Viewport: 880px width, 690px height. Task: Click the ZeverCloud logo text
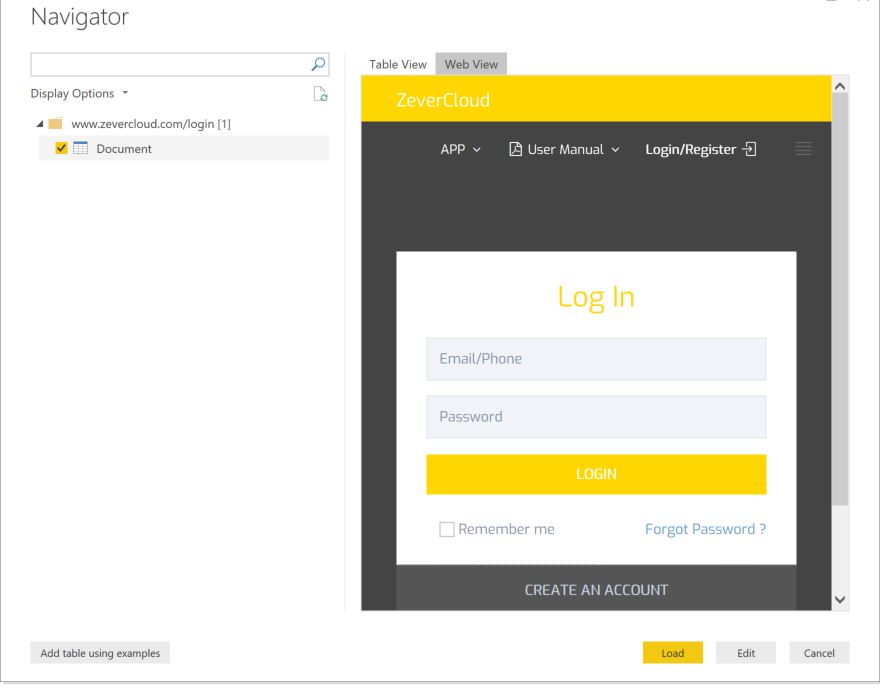(x=443, y=100)
